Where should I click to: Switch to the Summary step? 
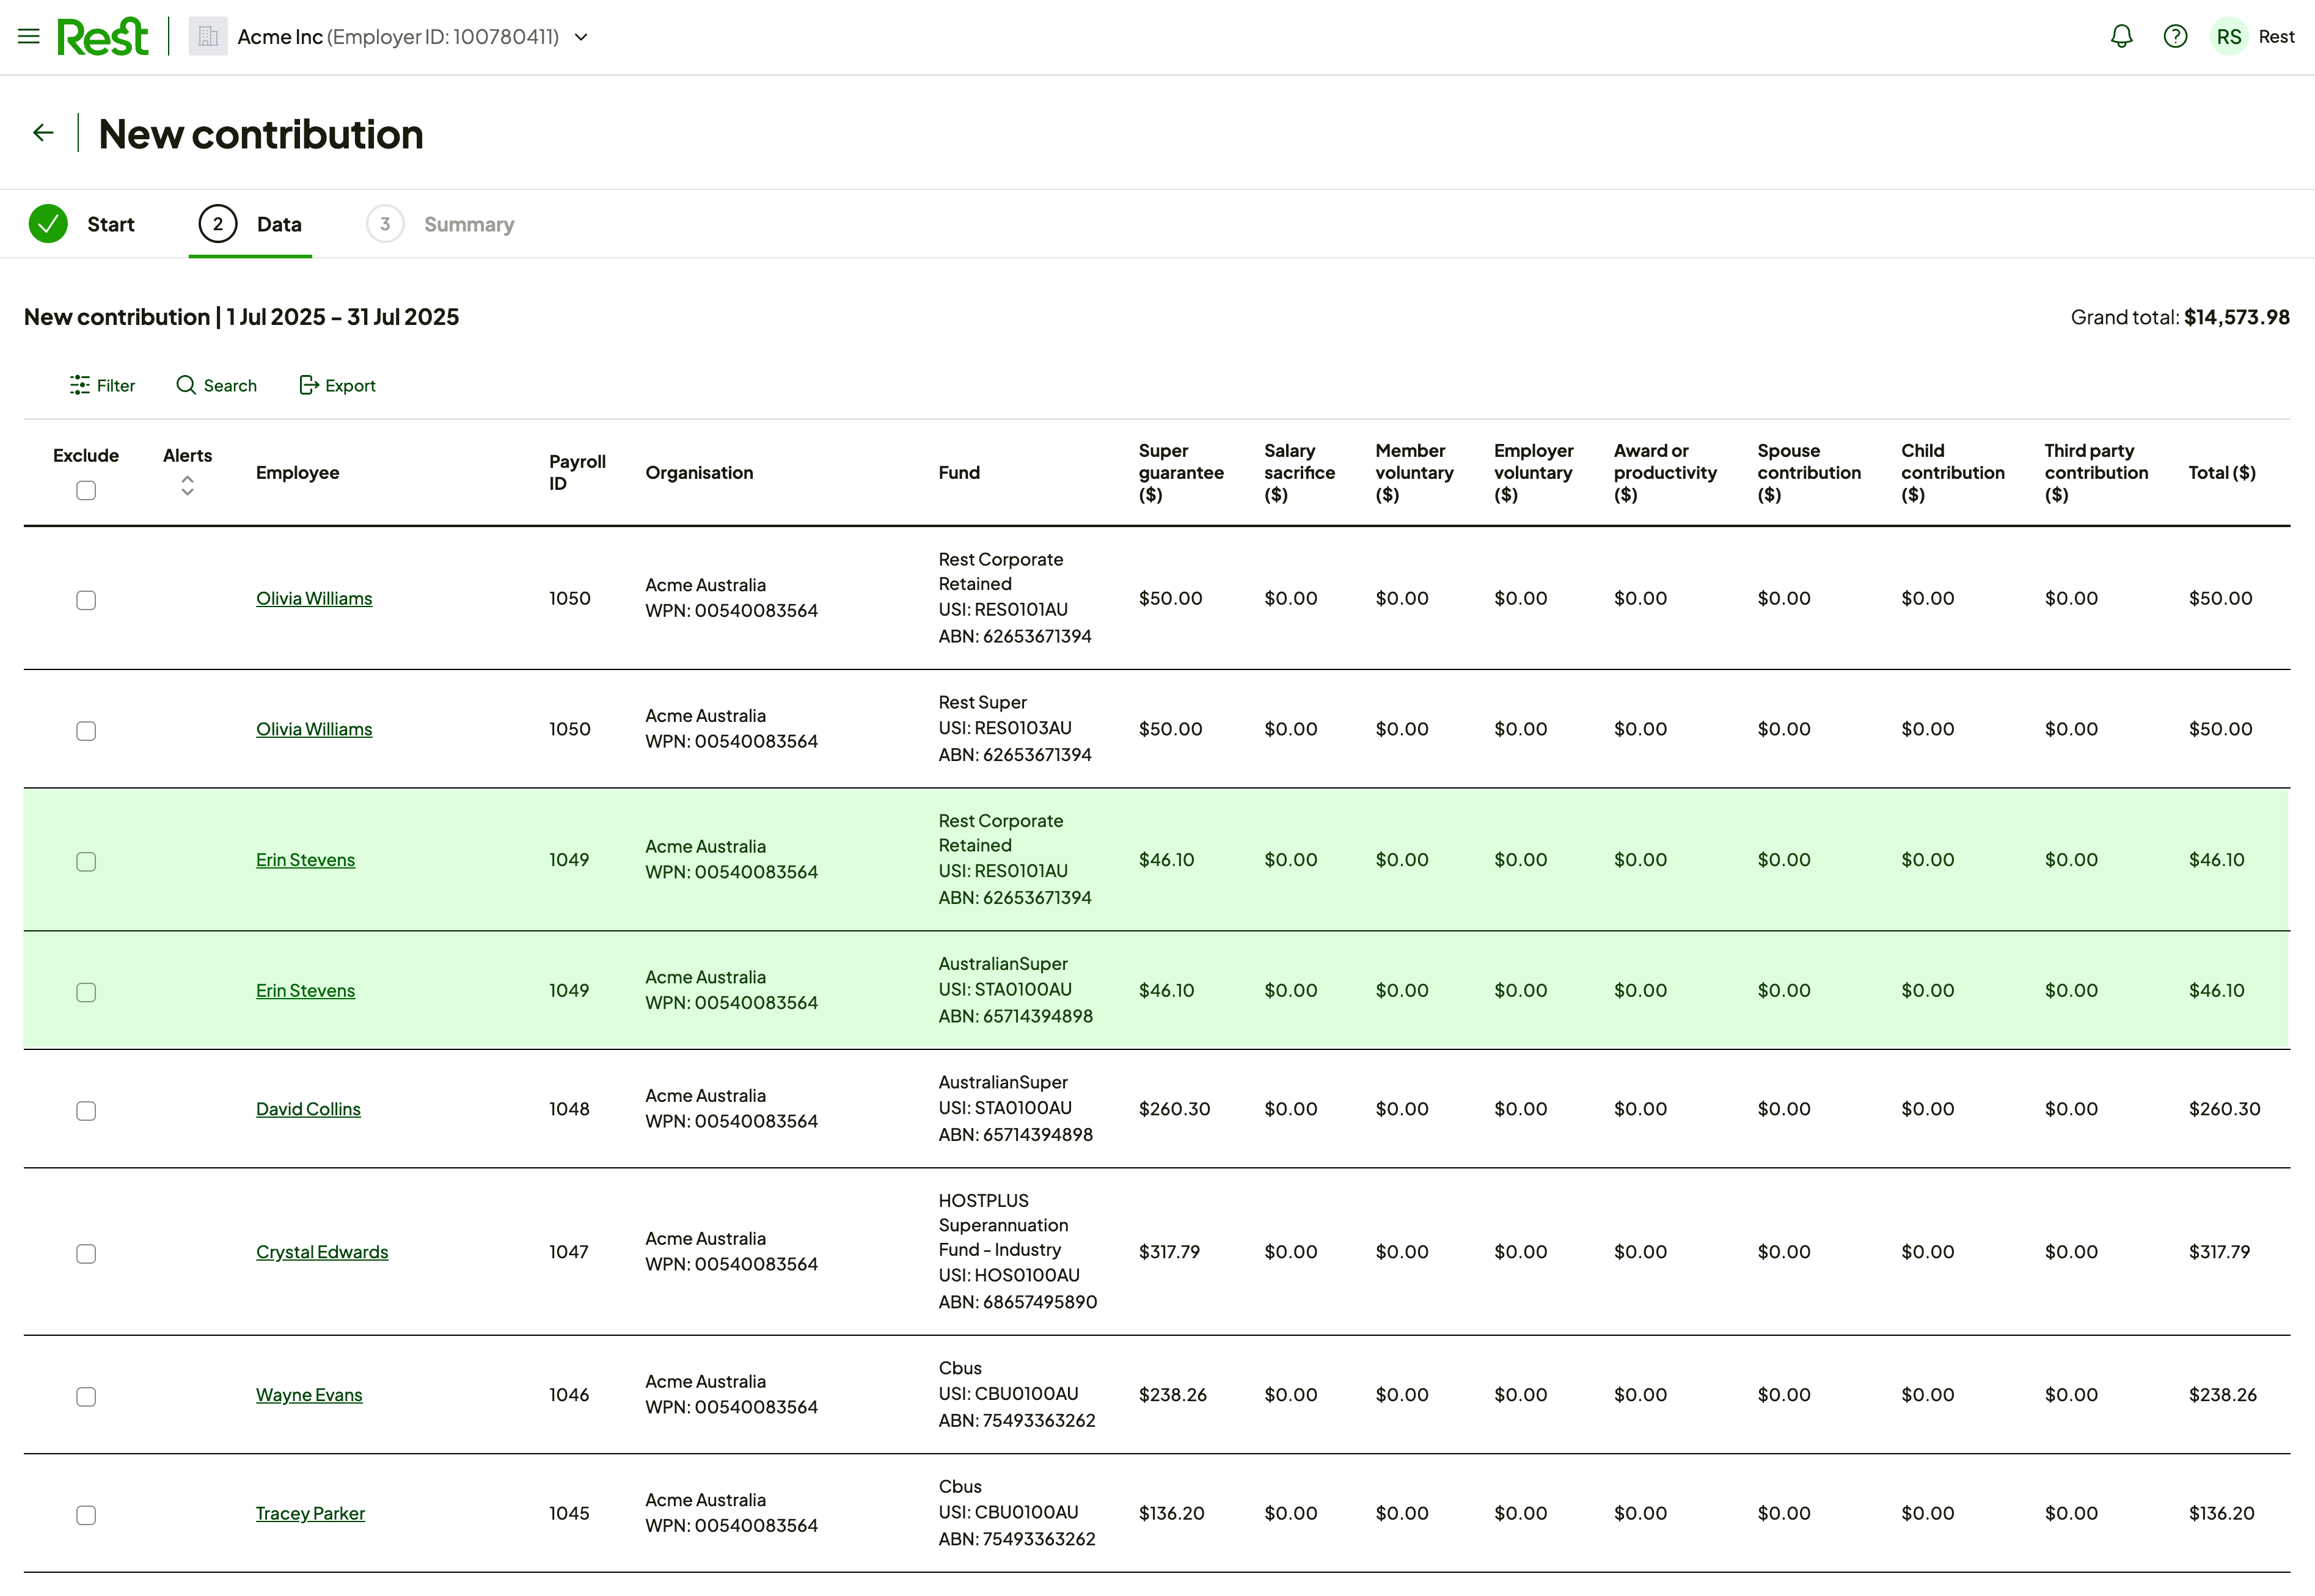coord(441,223)
